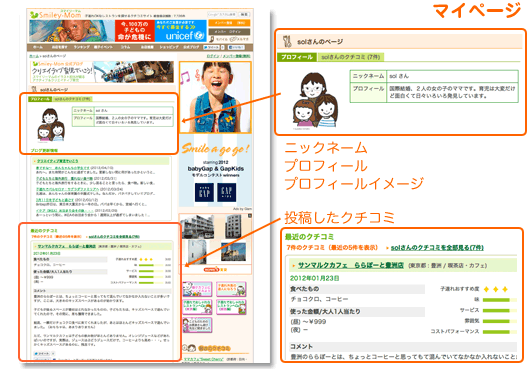Open the middle-left pink sidebar banner
The image size is (530, 369).
point(197,307)
